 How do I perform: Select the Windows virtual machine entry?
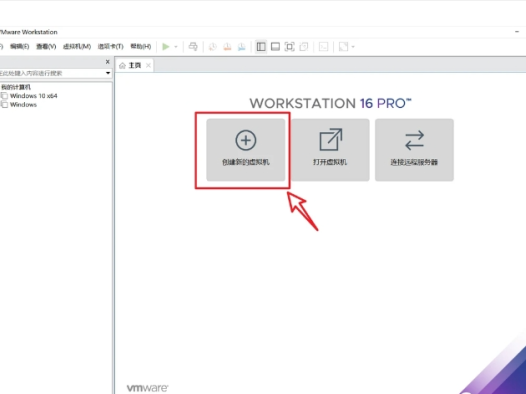click(x=23, y=105)
